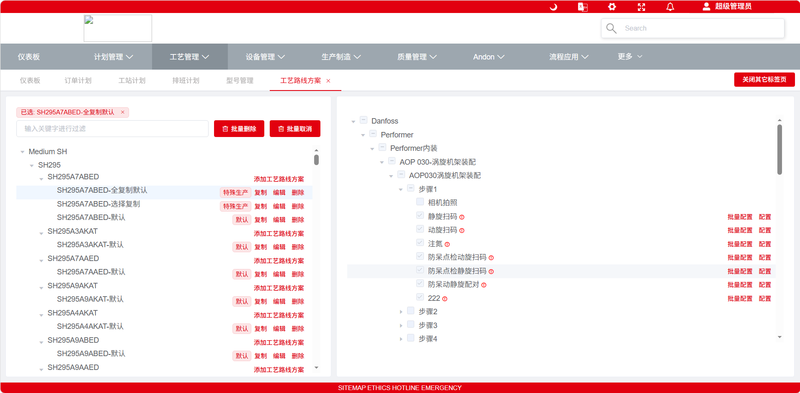Toggle the 静旋扫码 checkbox
The width and height of the screenshot is (800, 393).
click(x=420, y=215)
